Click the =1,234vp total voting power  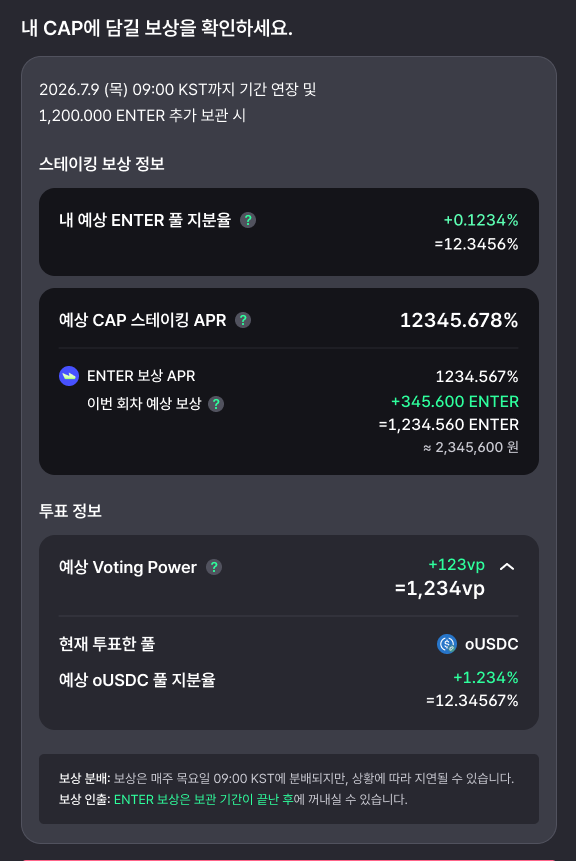440,588
